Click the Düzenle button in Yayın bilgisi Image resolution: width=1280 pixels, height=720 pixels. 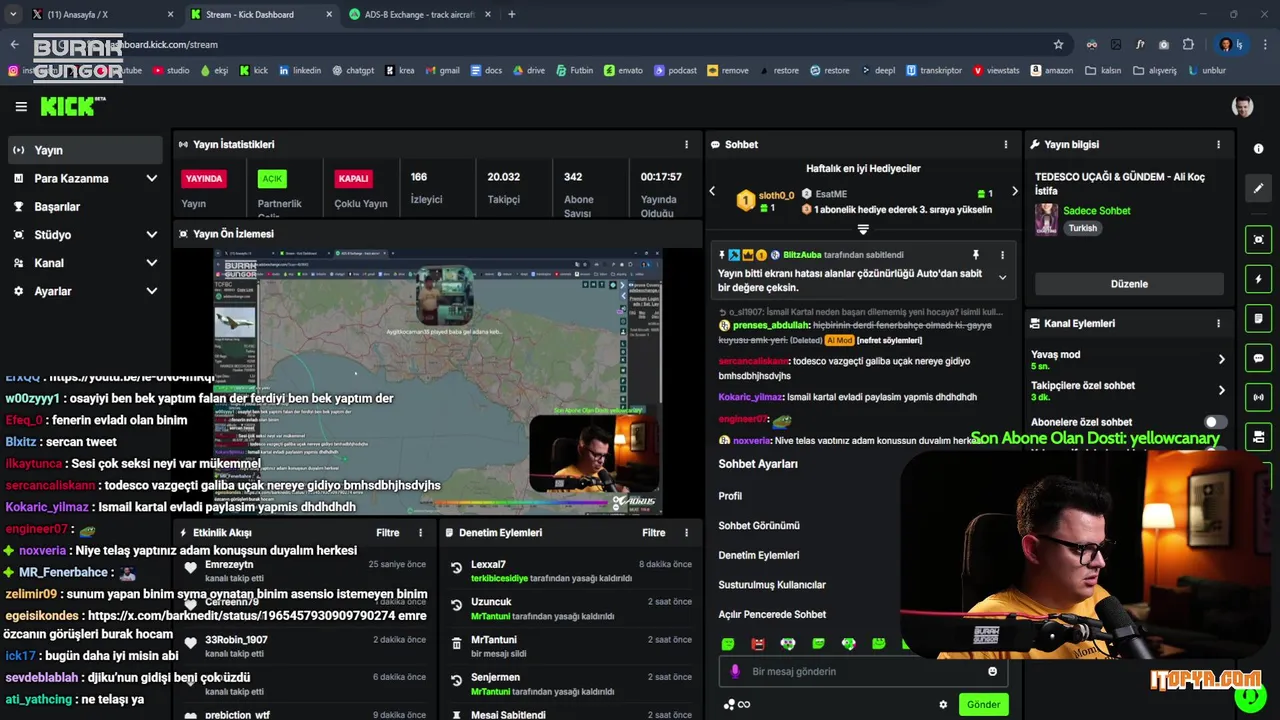(x=1129, y=284)
